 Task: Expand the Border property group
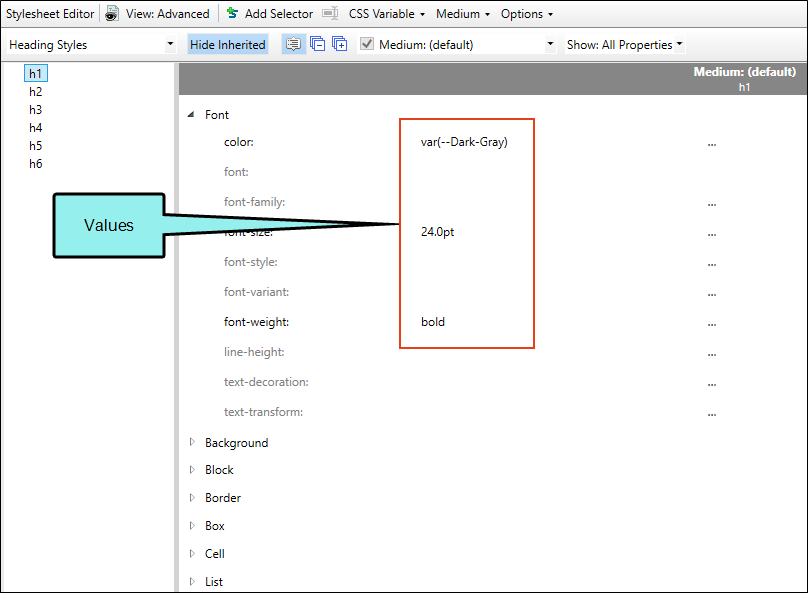point(191,498)
